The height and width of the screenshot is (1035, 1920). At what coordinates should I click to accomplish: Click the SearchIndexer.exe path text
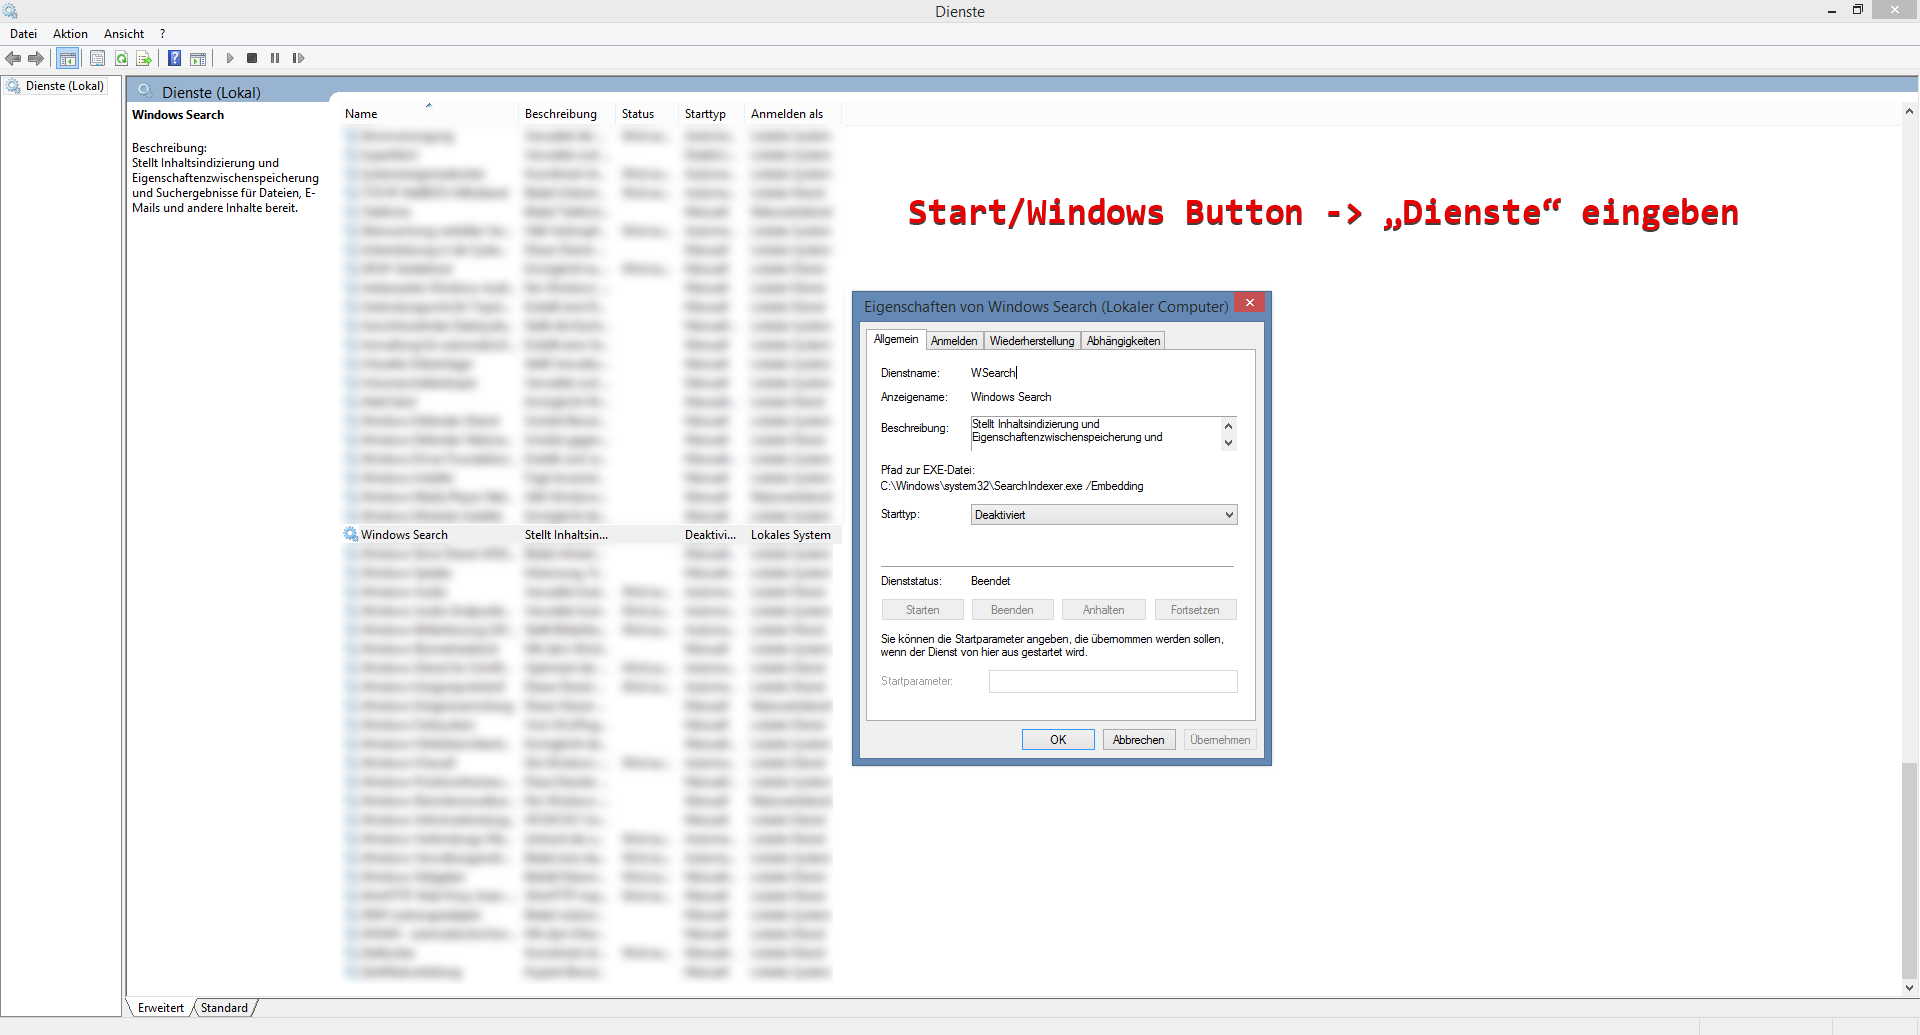pyautogui.click(x=1011, y=486)
